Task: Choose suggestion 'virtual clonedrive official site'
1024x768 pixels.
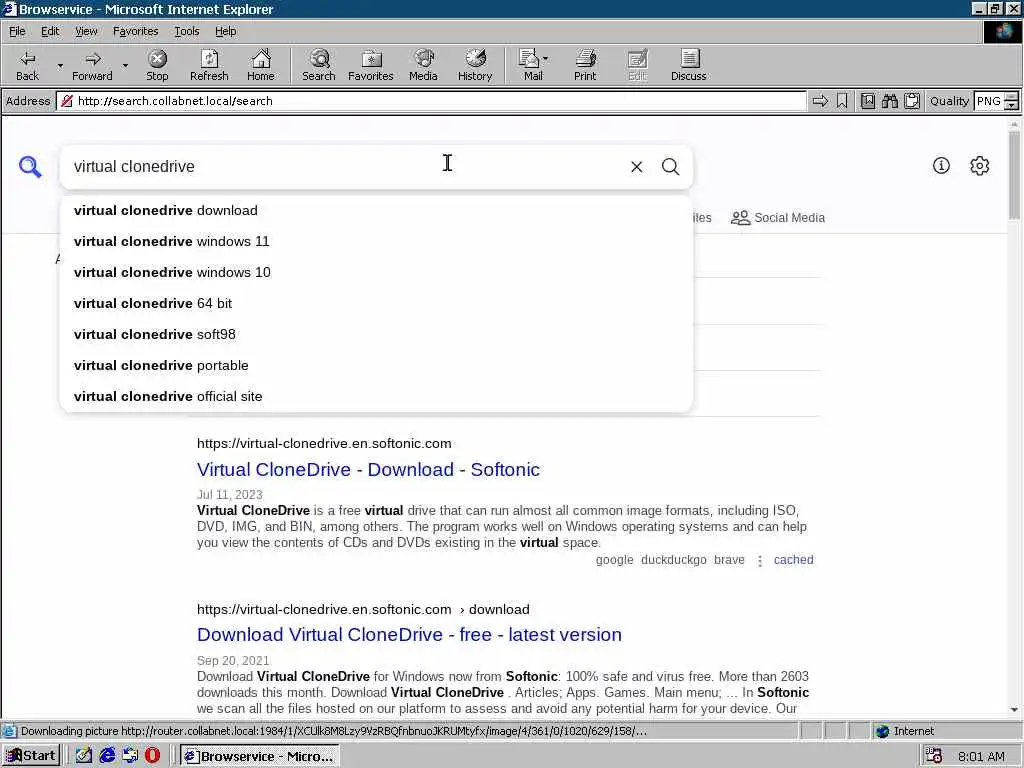Action: click(x=376, y=396)
